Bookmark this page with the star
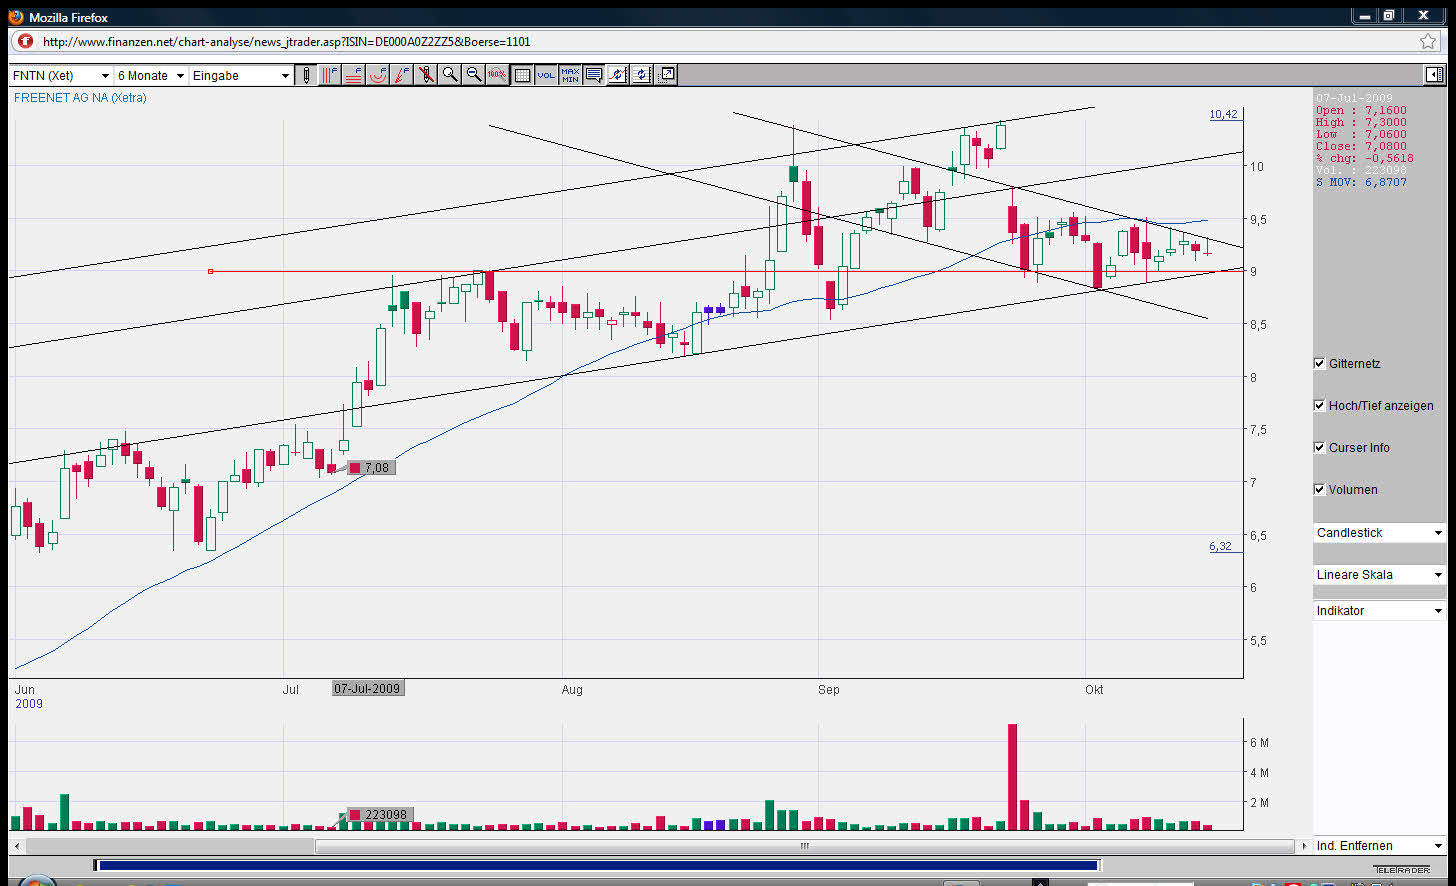 tap(1428, 41)
